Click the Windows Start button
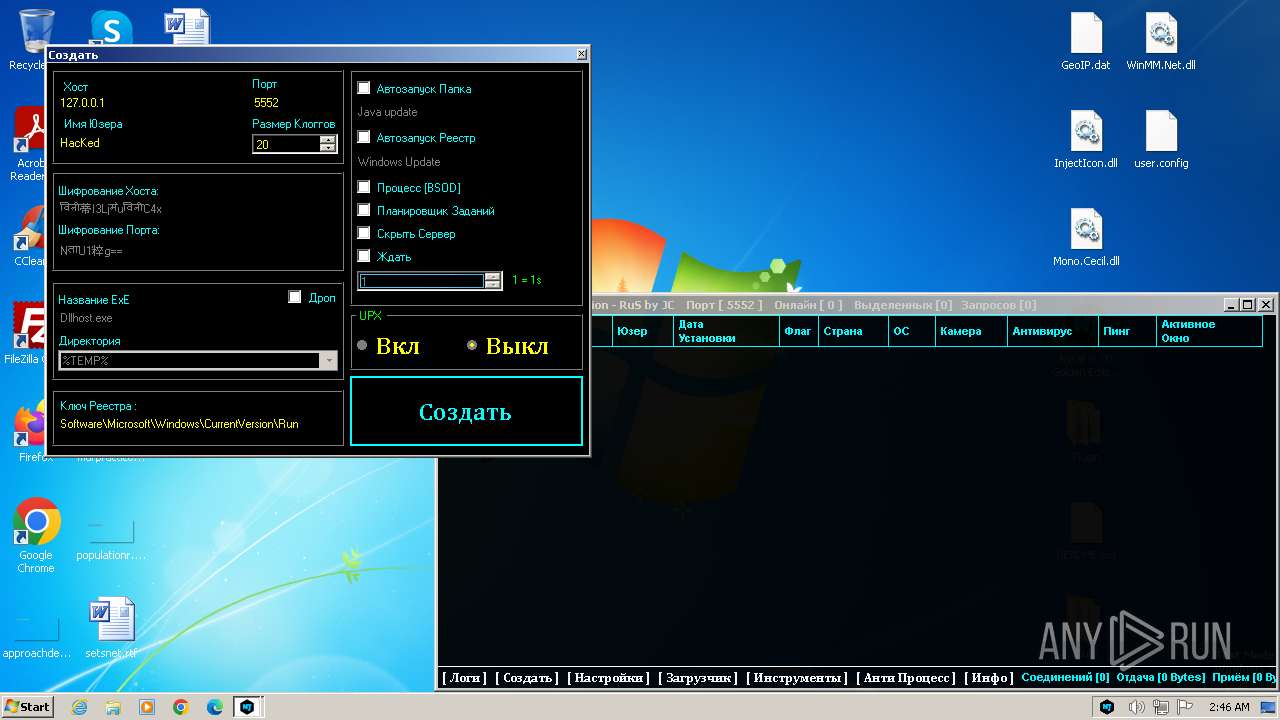This screenshot has height=720, width=1280. (28, 707)
